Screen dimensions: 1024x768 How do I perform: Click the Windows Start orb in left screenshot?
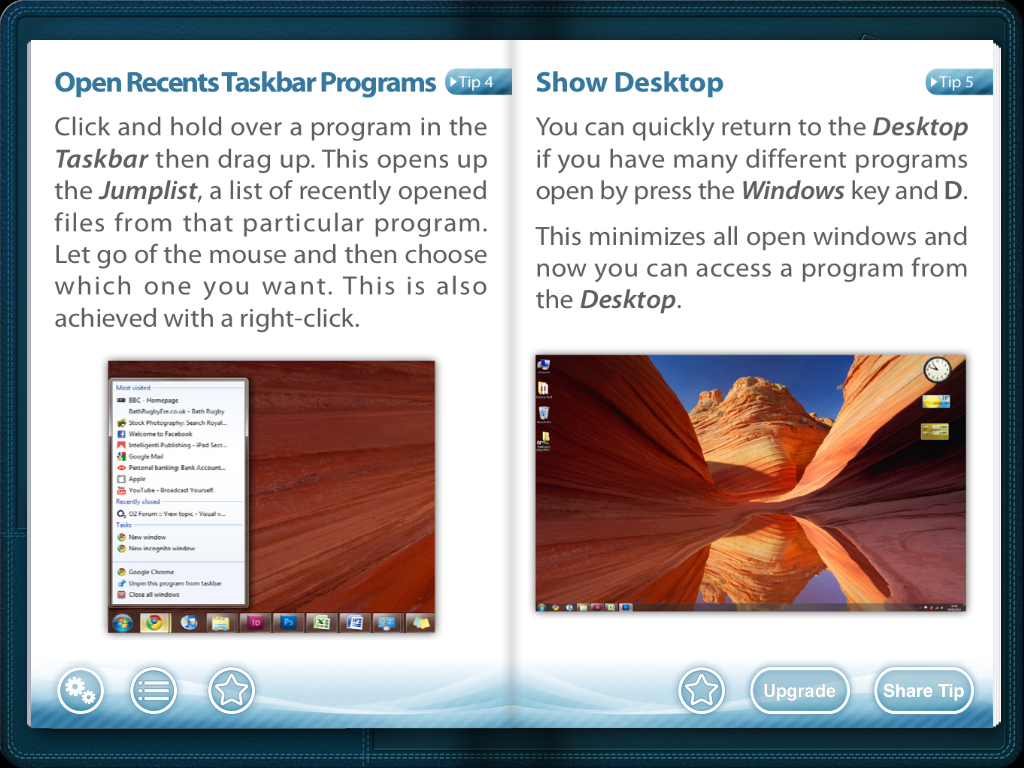point(122,622)
